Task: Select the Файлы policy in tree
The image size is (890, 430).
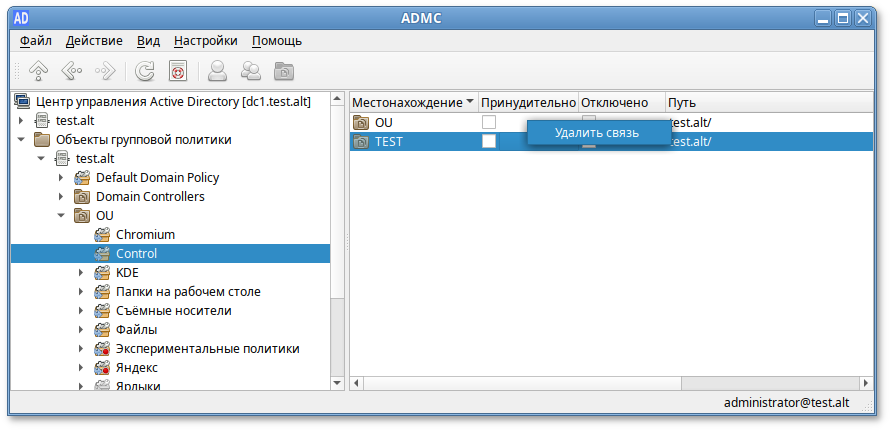Action: 136,330
